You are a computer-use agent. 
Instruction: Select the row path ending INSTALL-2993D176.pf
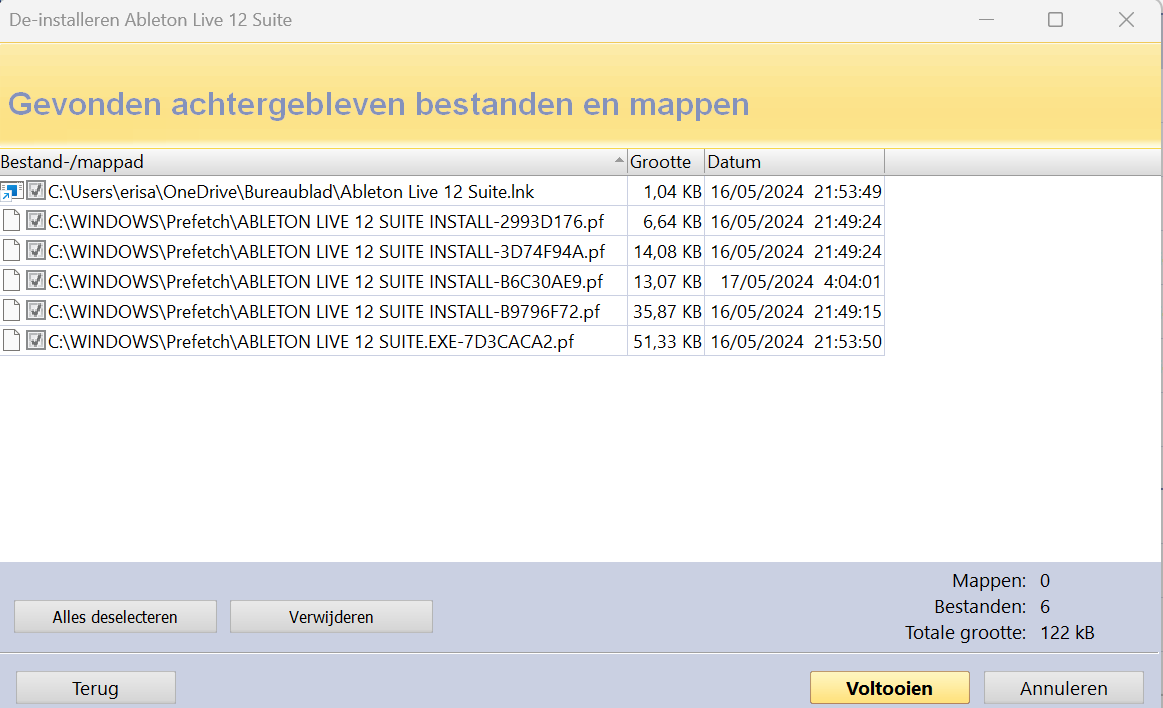pyautogui.click(x=326, y=222)
